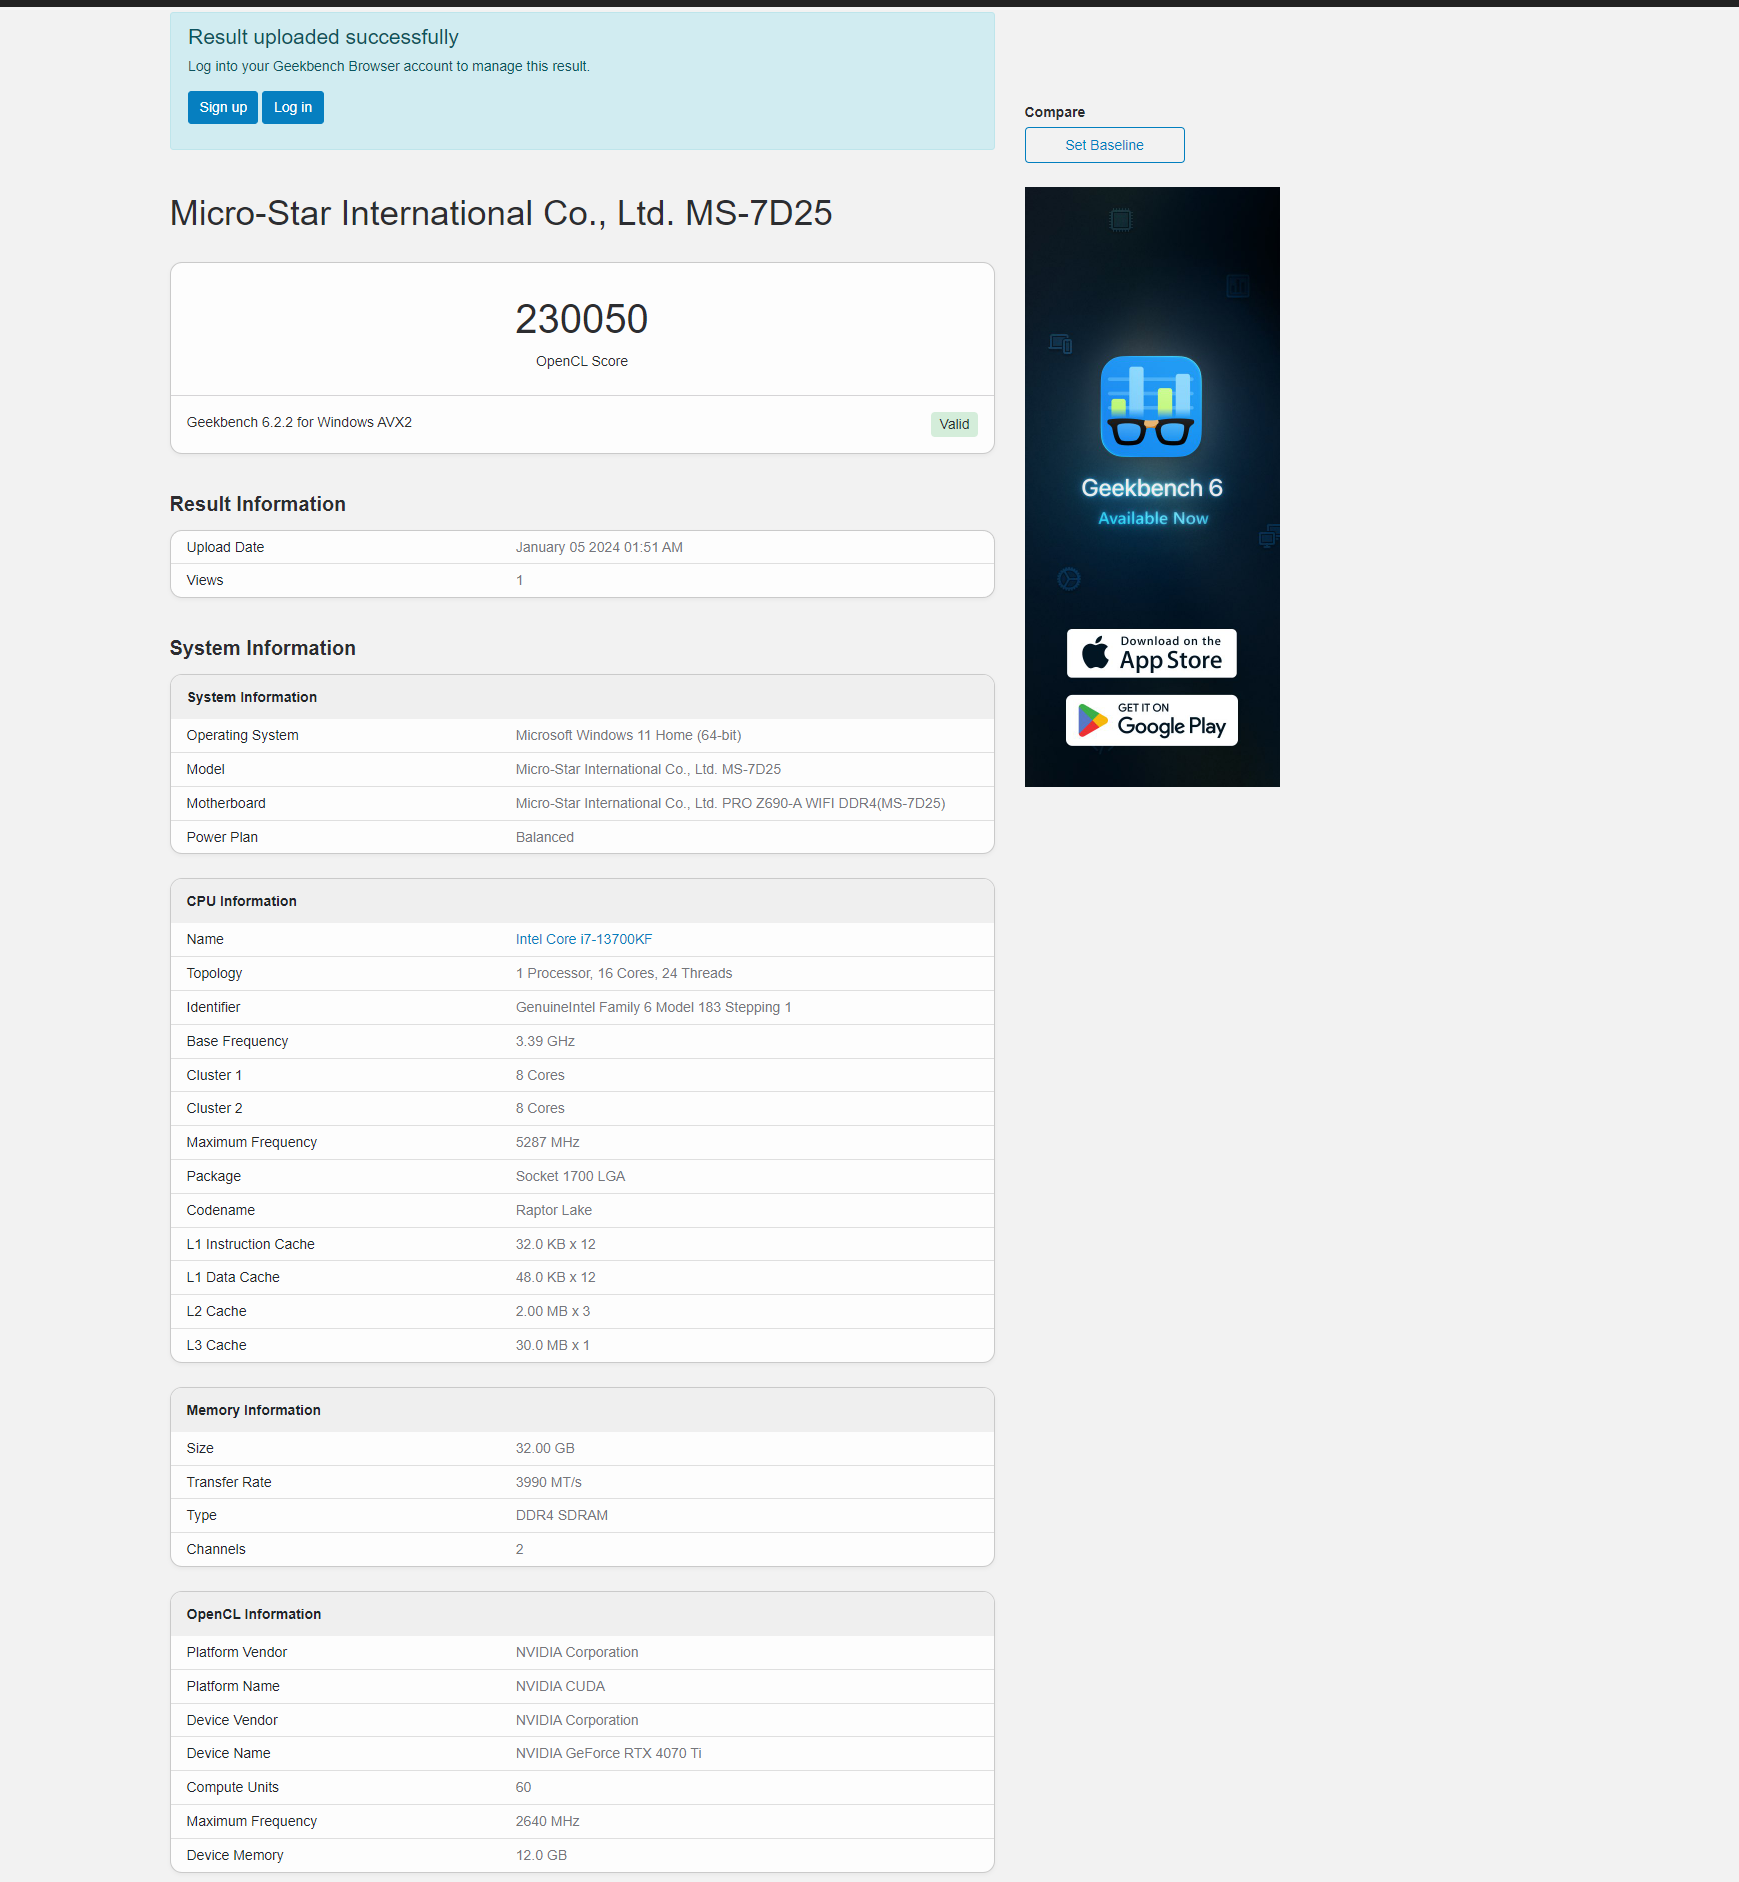
Task: Click the Micro-Star International Co., Ltd. MS-7D25 heading
Action: coord(501,213)
